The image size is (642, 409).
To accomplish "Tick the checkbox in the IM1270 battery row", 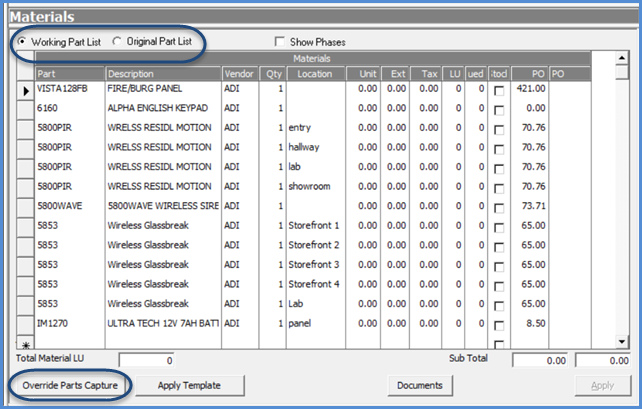I will [x=499, y=325].
